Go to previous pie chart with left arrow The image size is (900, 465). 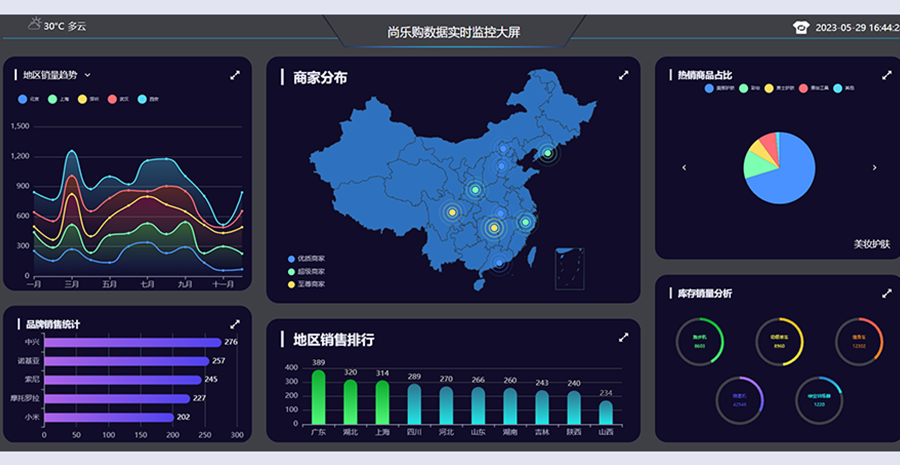click(684, 168)
